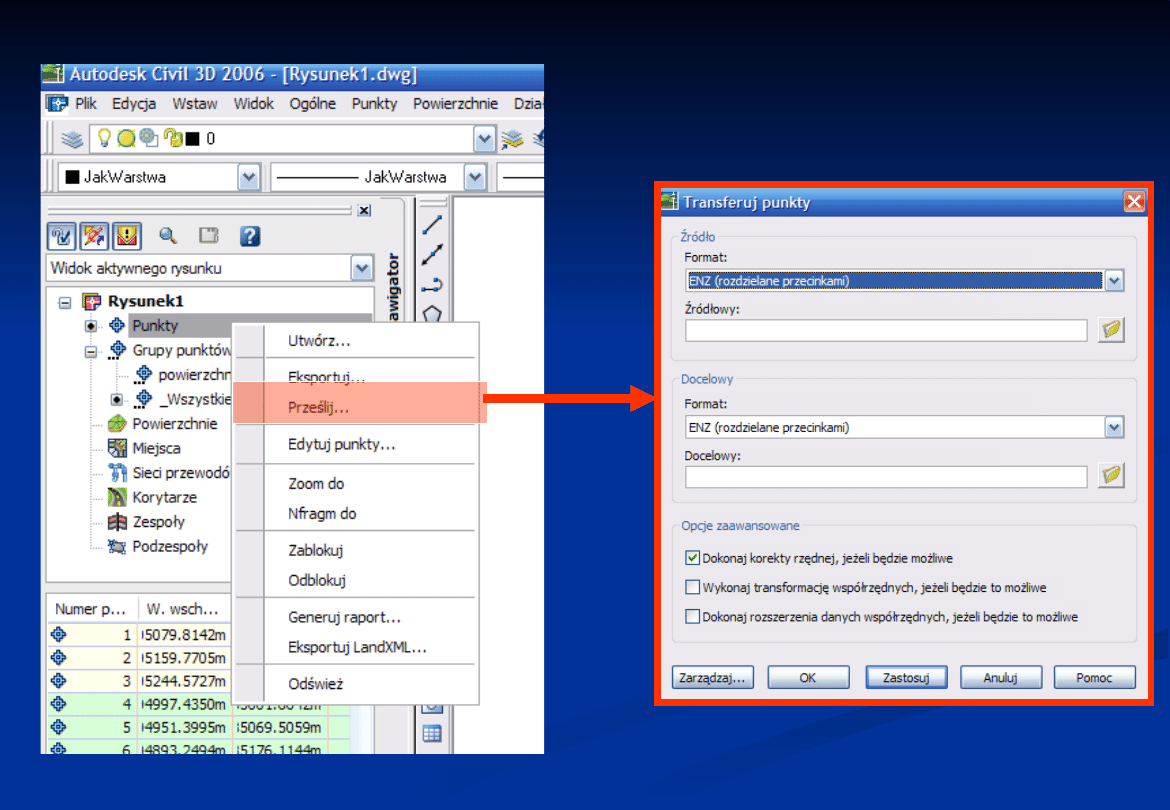
Task: Open the Widok aktywnego rysunku dropdown
Action: click(362, 269)
